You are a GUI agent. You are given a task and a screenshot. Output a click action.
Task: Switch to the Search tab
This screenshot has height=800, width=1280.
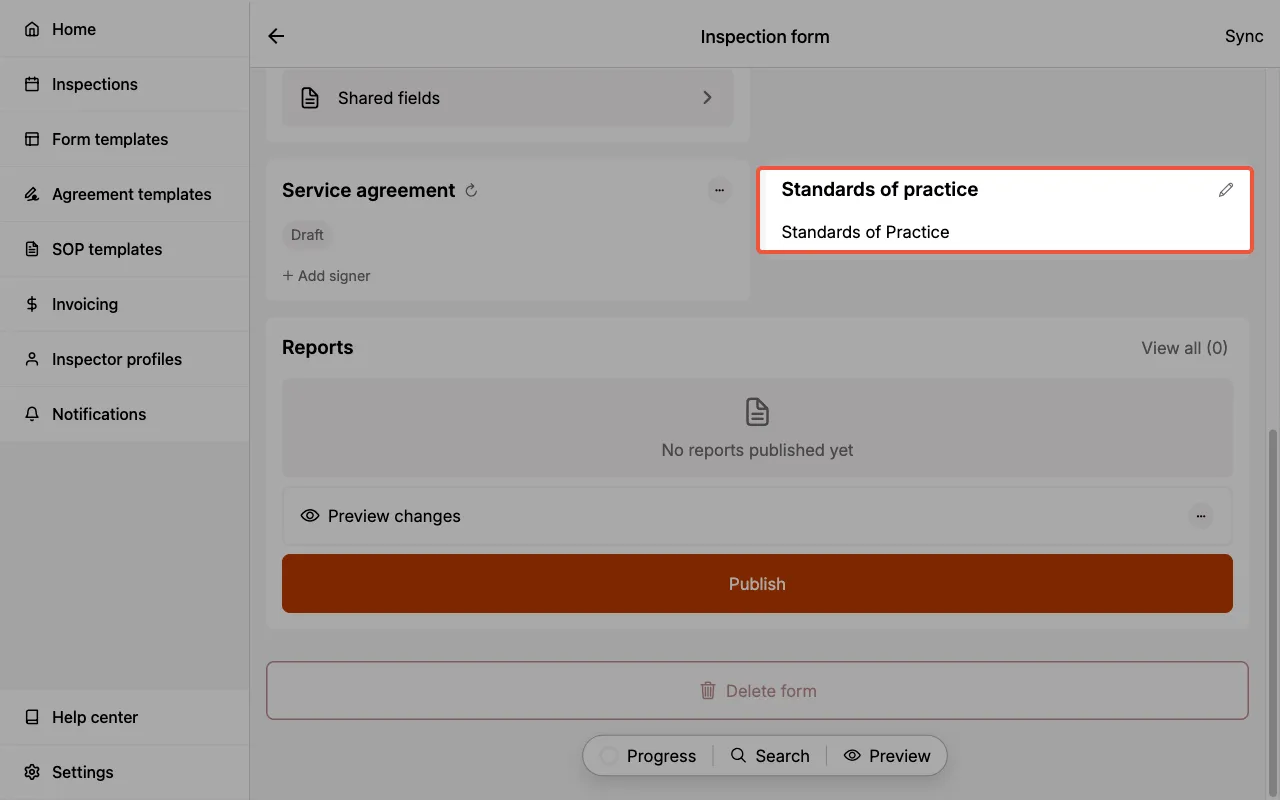pyautogui.click(x=770, y=755)
